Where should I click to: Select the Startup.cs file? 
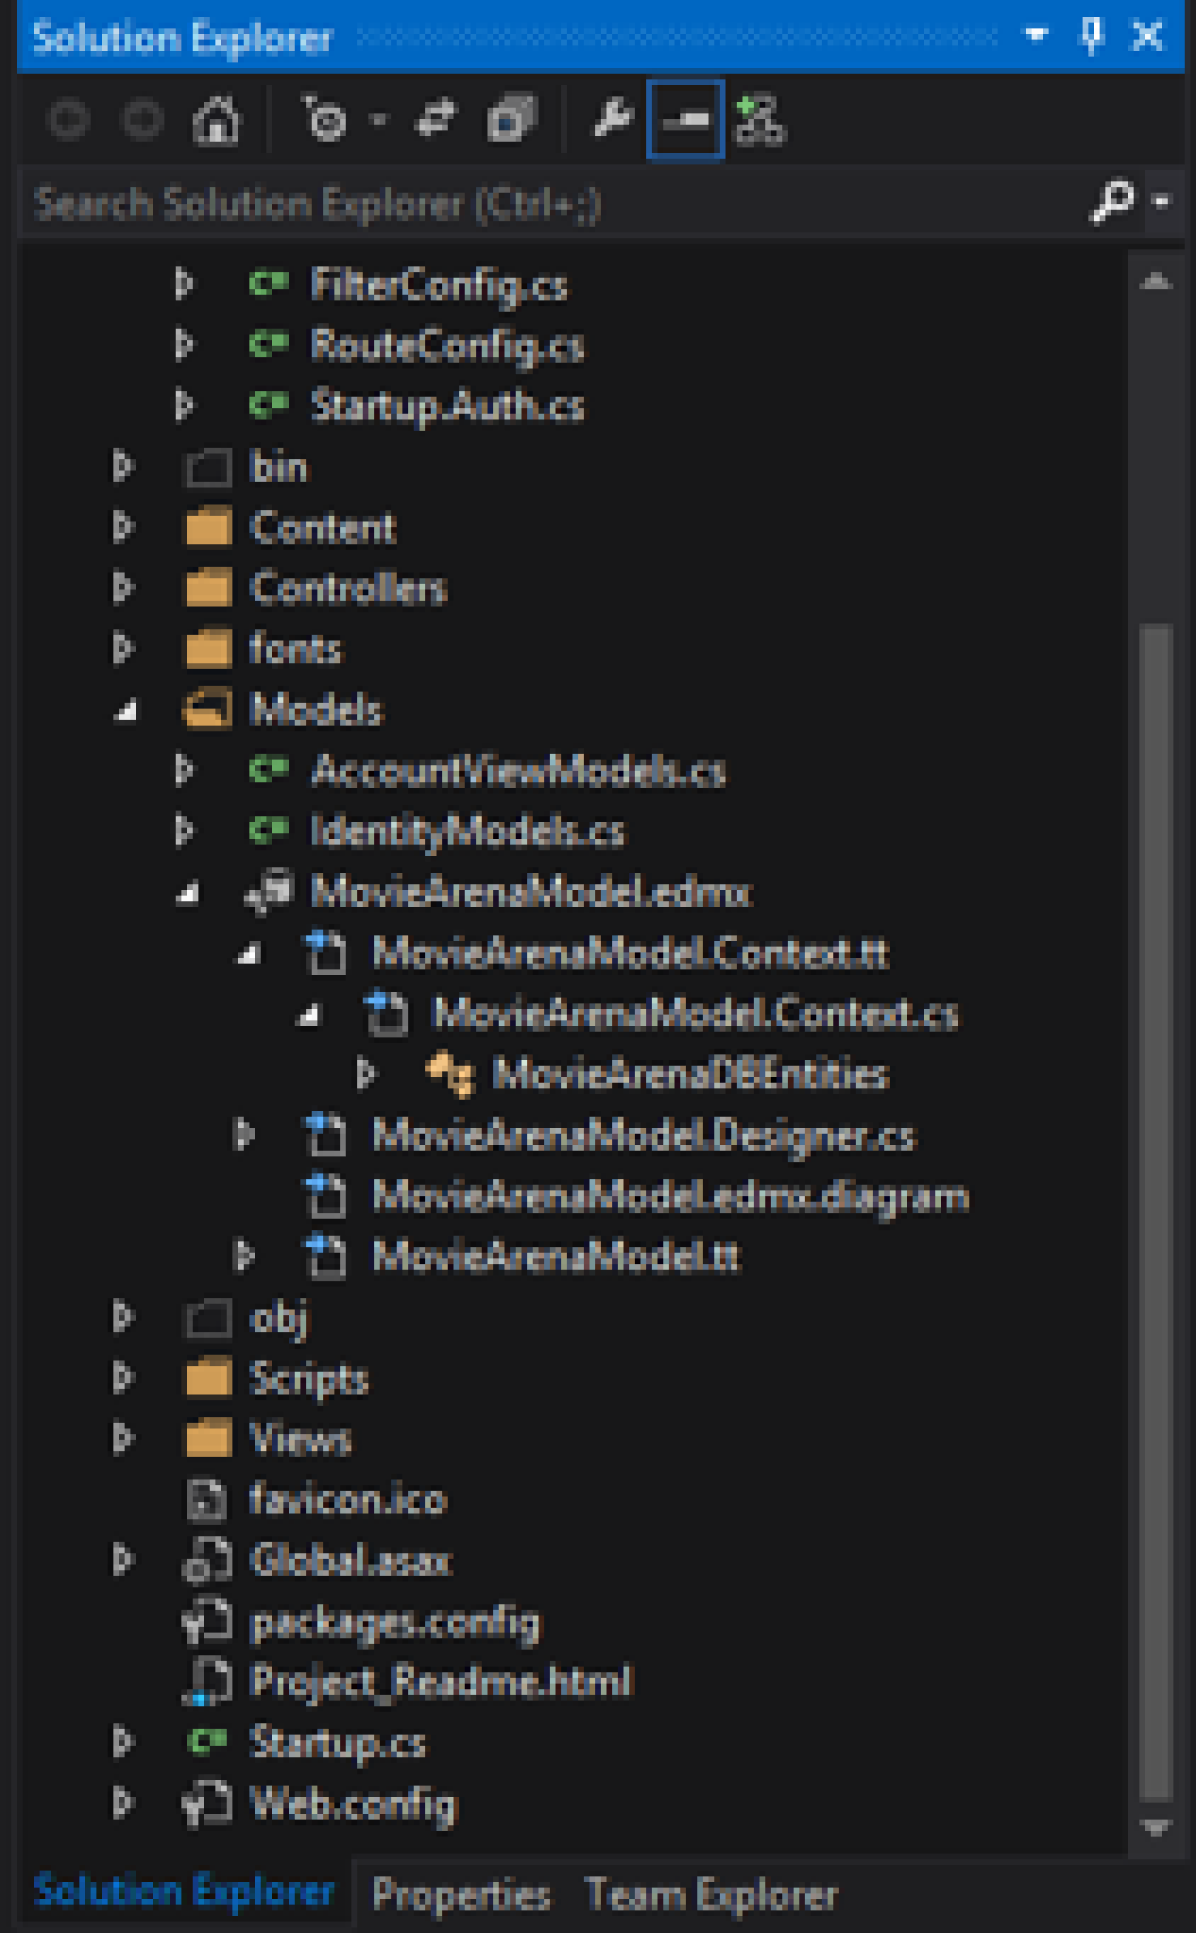(x=338, y=1742)
